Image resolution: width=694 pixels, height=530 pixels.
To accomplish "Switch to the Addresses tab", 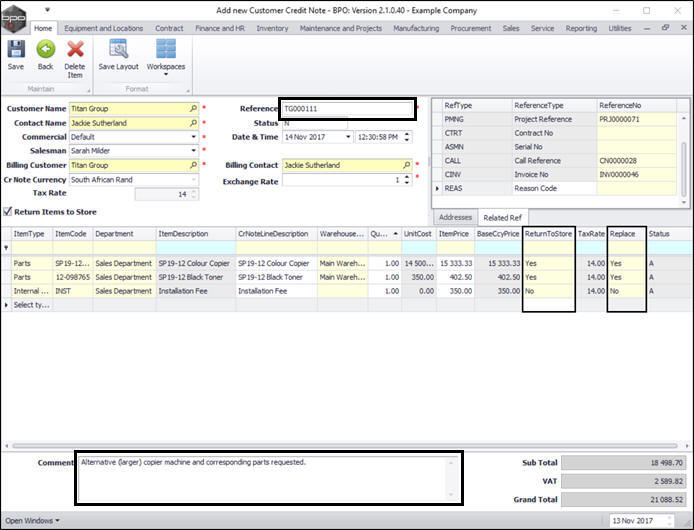I will tap(455, 217).
